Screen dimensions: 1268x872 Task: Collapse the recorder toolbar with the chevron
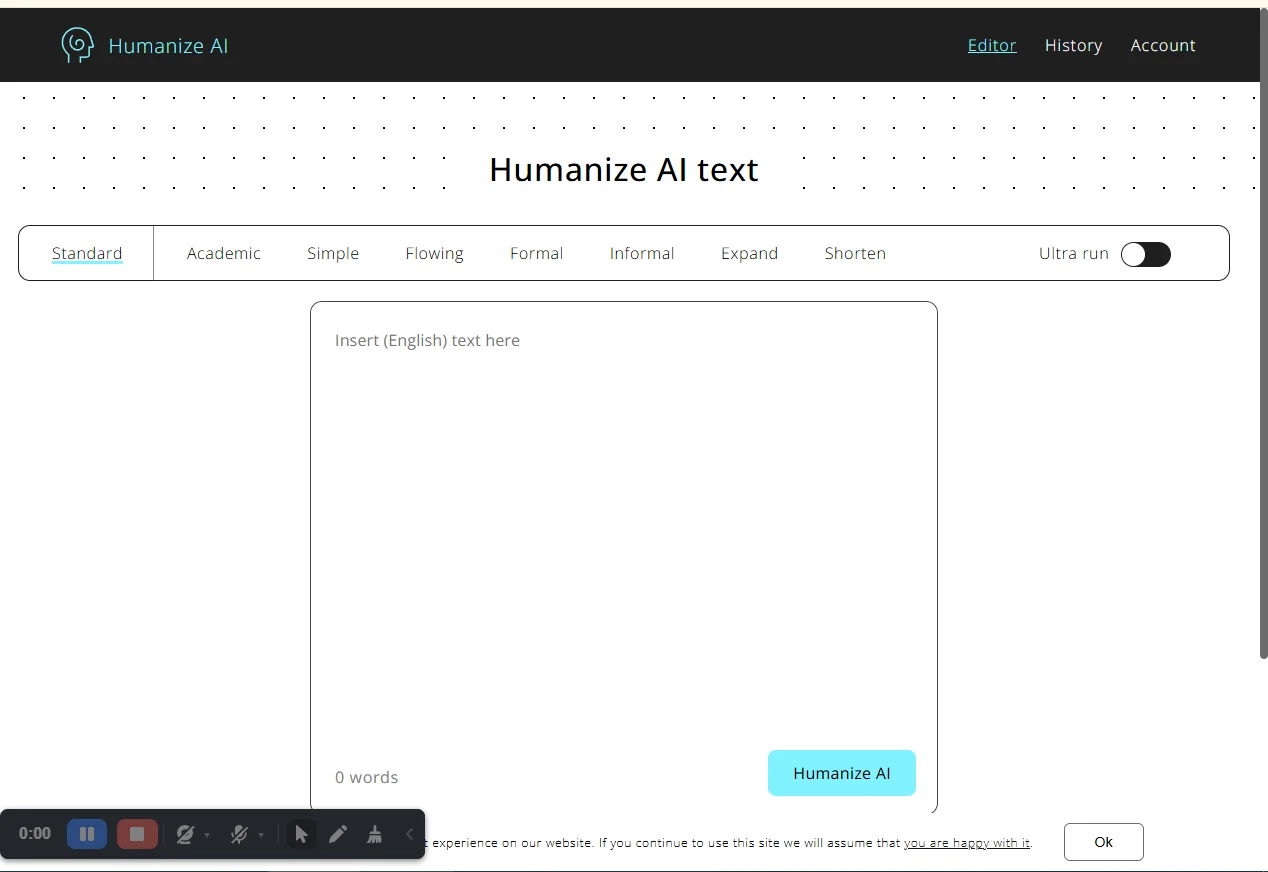point(409,834)
